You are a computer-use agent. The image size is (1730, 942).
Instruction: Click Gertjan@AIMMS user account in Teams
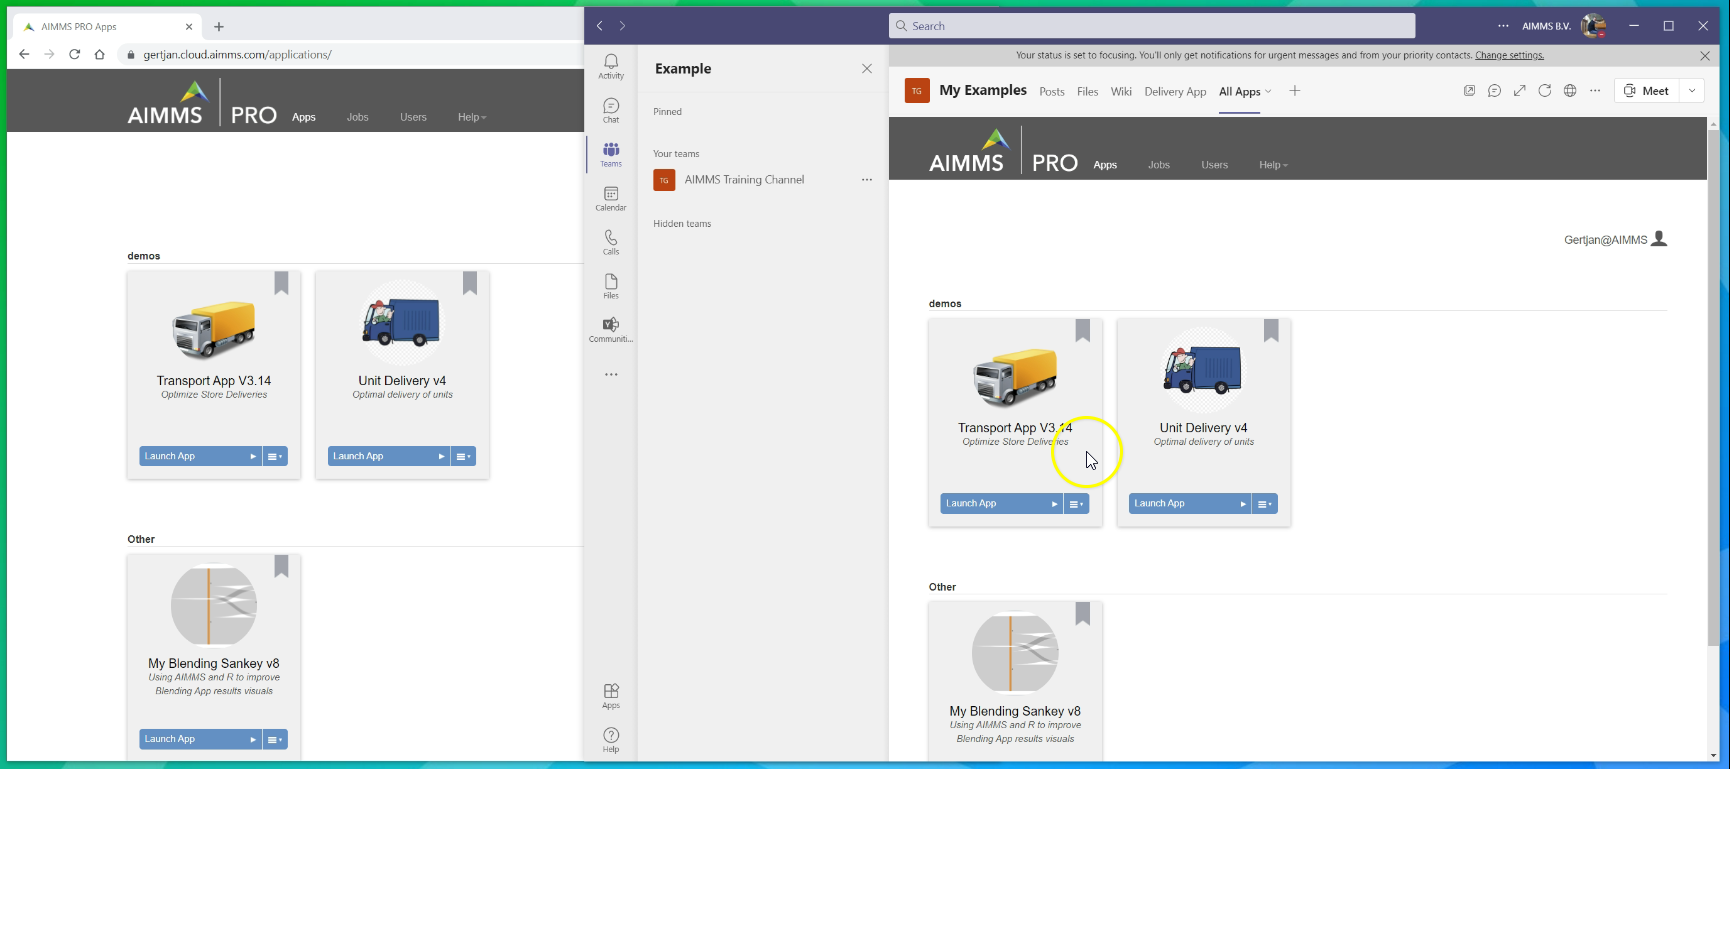(1615, 240)
